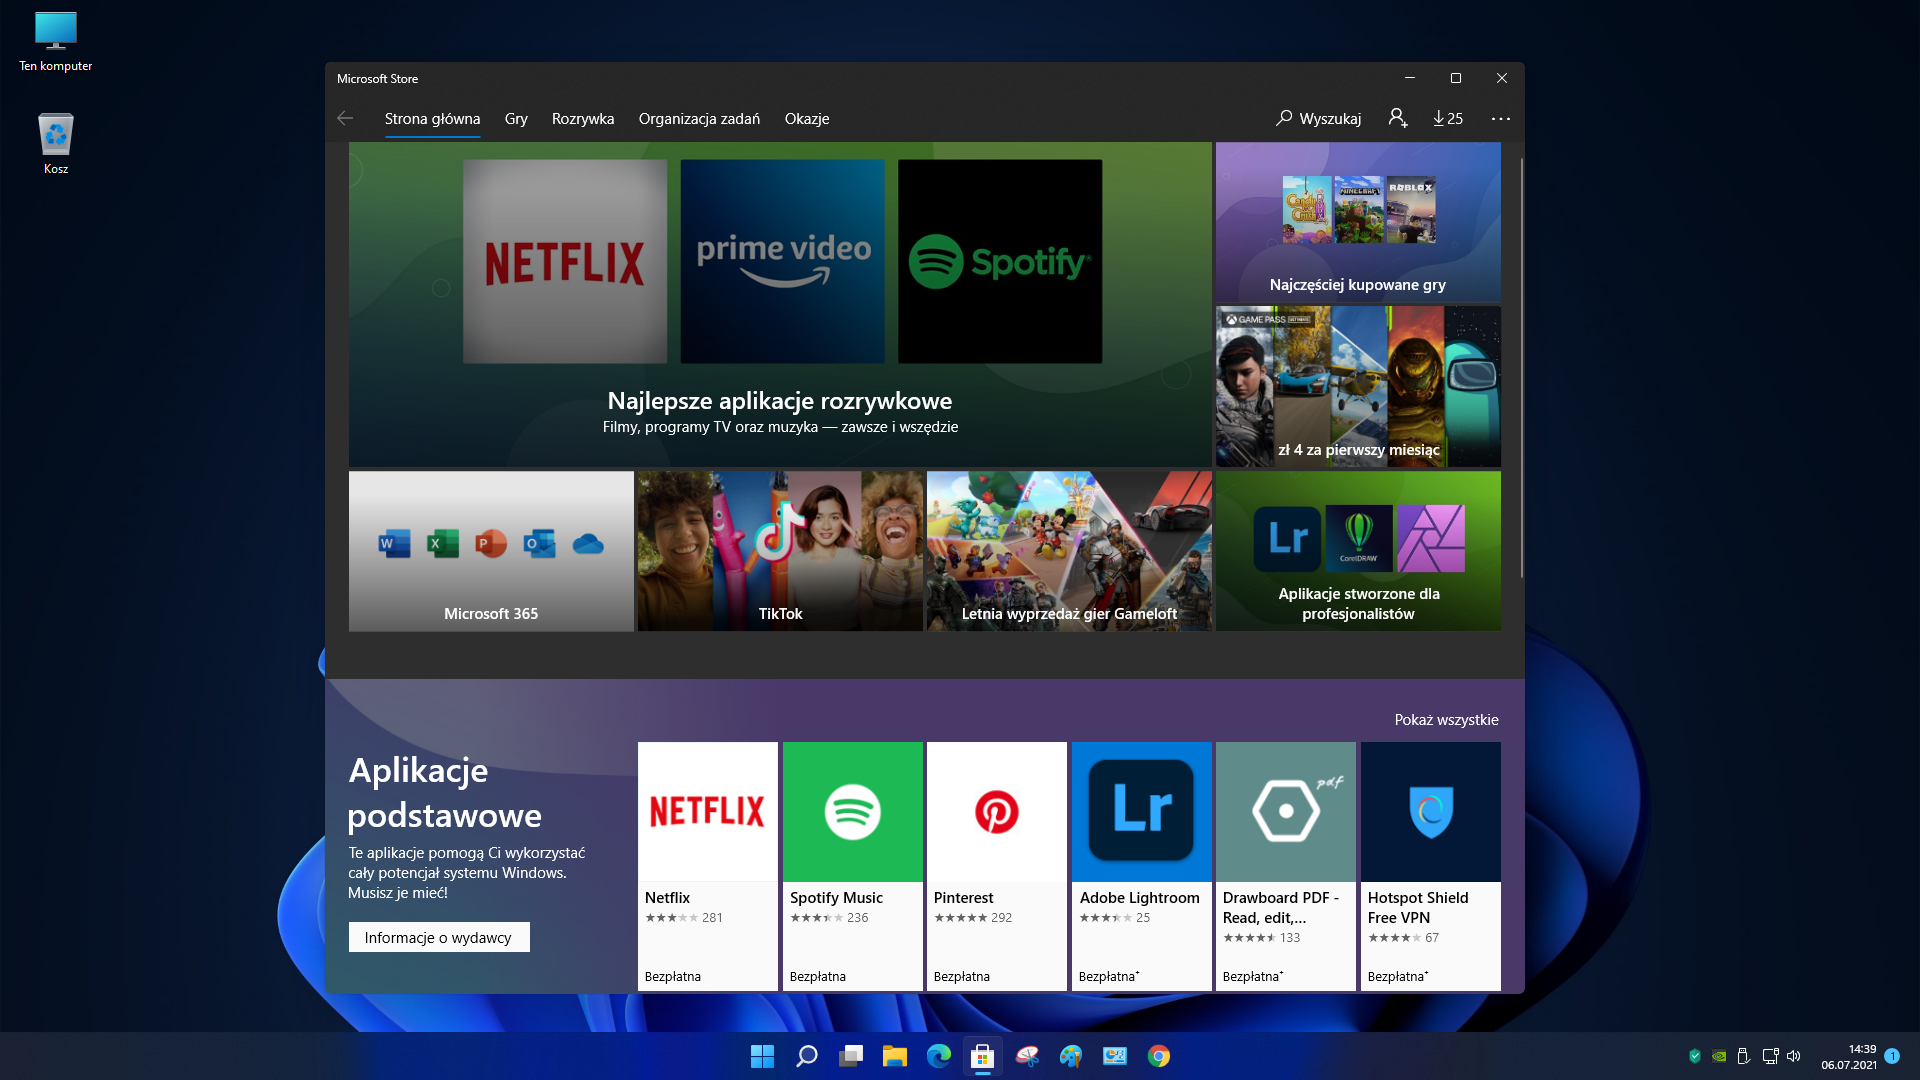The height and width of the screenshot is (1080, 1920).
Task: Open the Letnia wyprzedaż gier Gameloft tile
Action: (x=1069, y=551)
